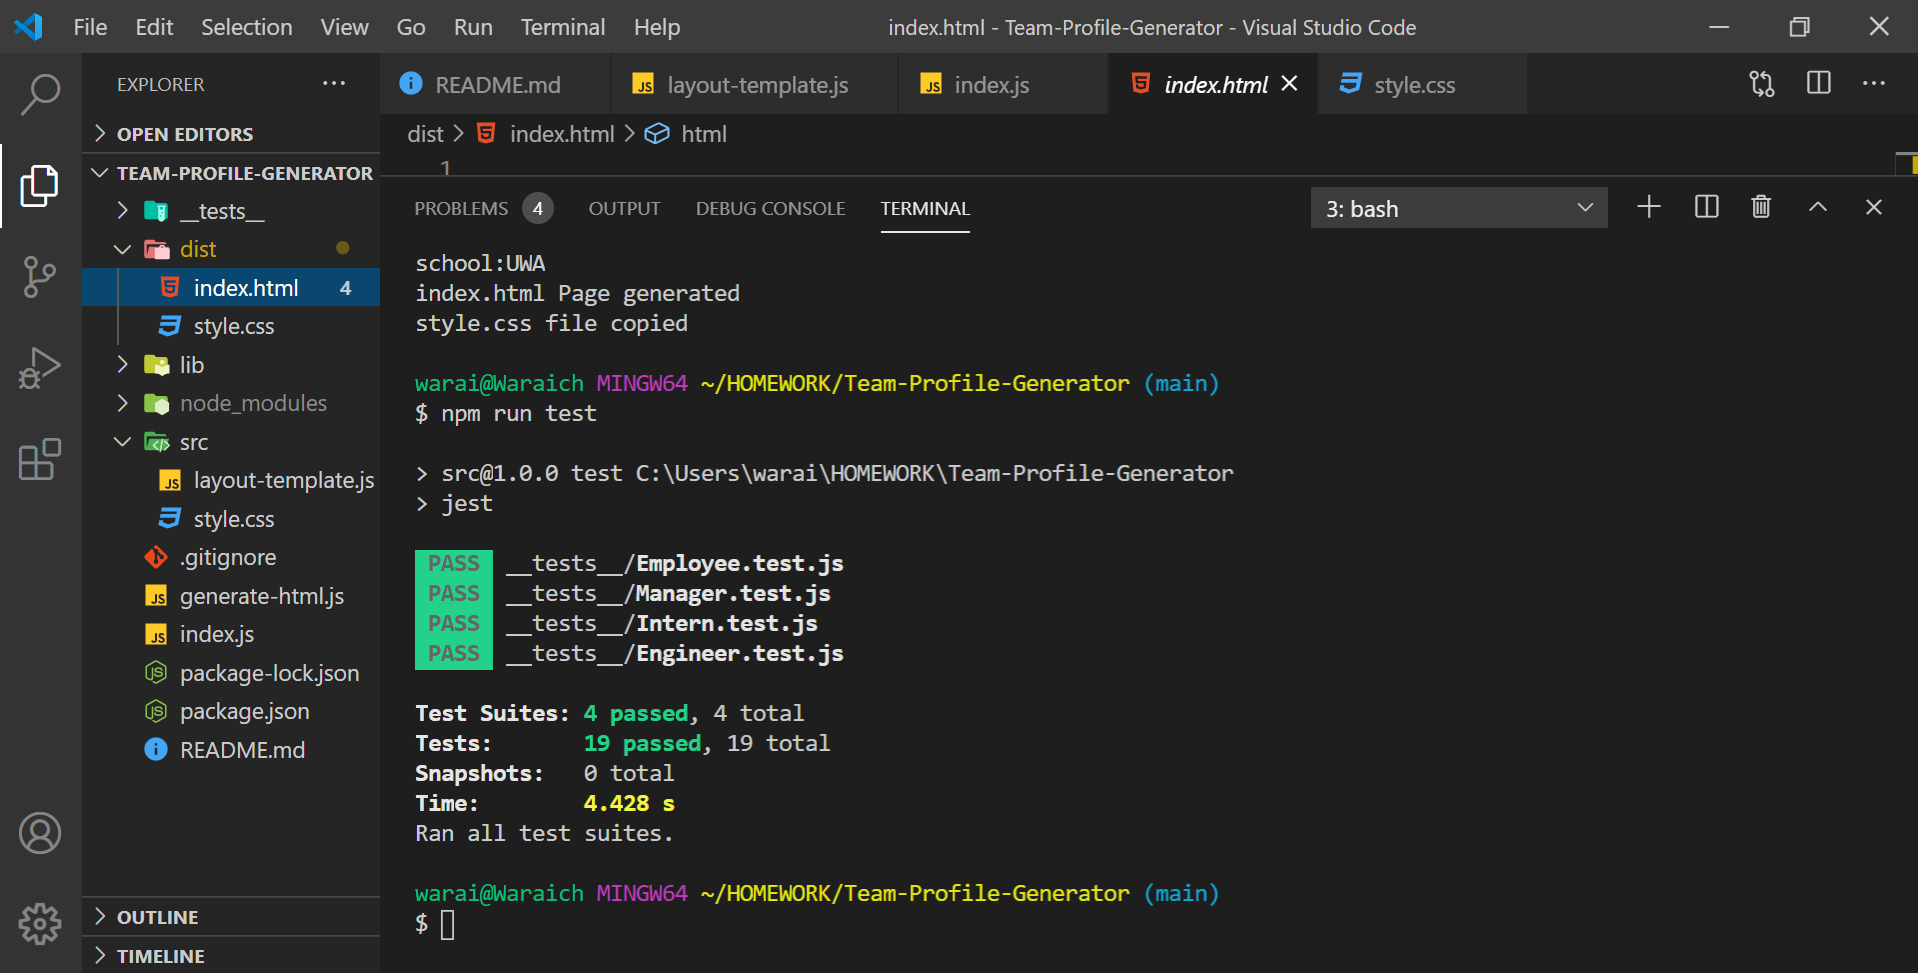This screenshot has height=973, width=1918.
Task: Switch to the OUTPUT tab
Action: (623, 208)
